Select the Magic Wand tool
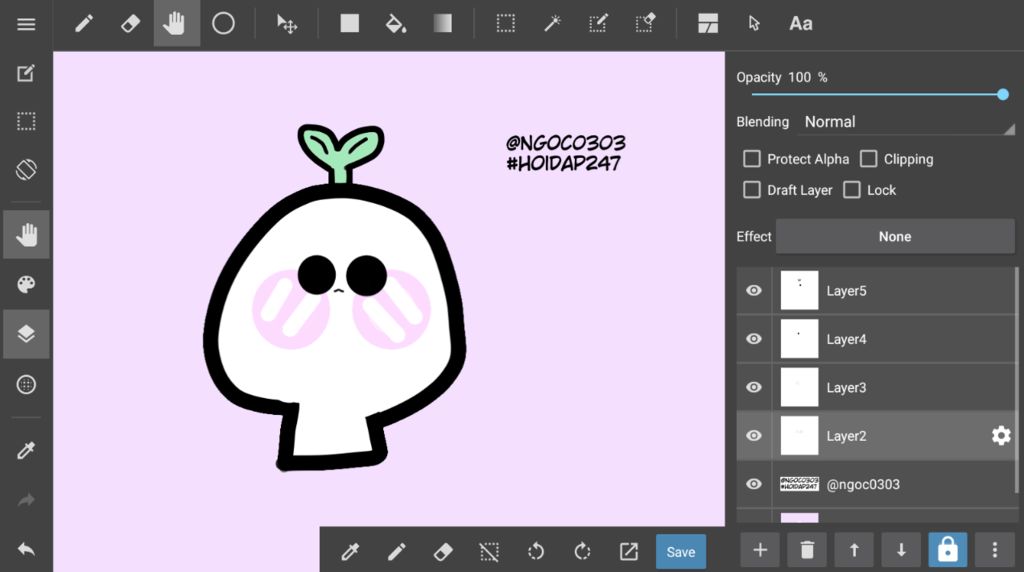Image resolution: width=1024 pixels, height=572 pixels. coord(552,24)
